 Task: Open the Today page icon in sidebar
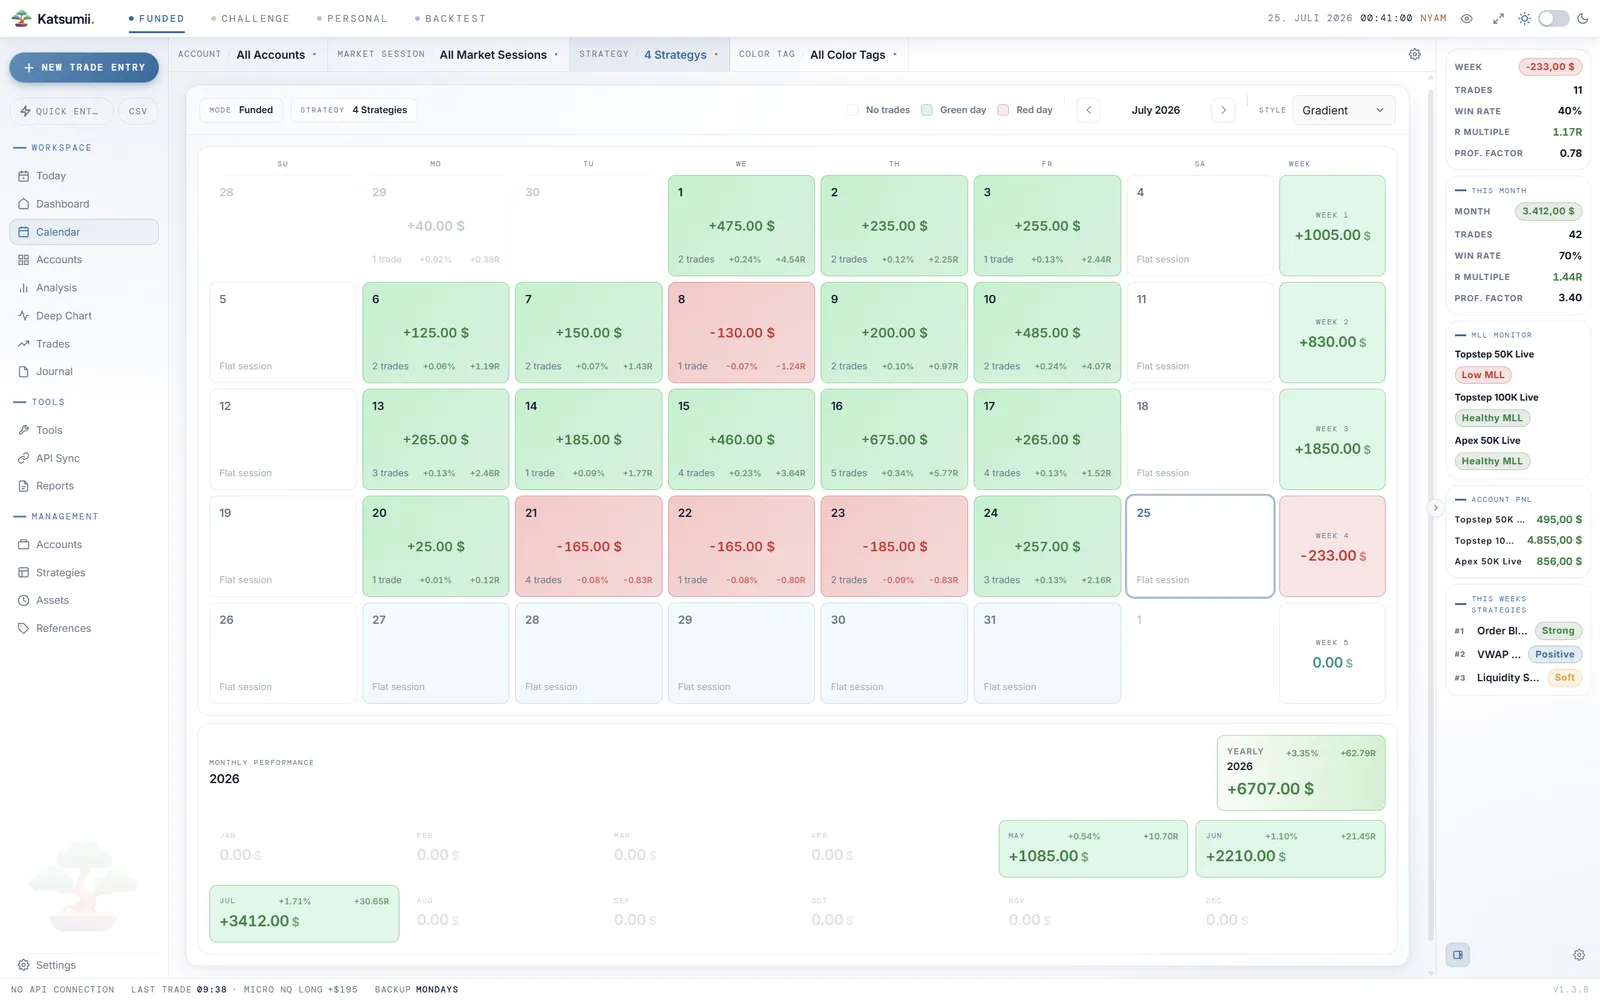23,176
